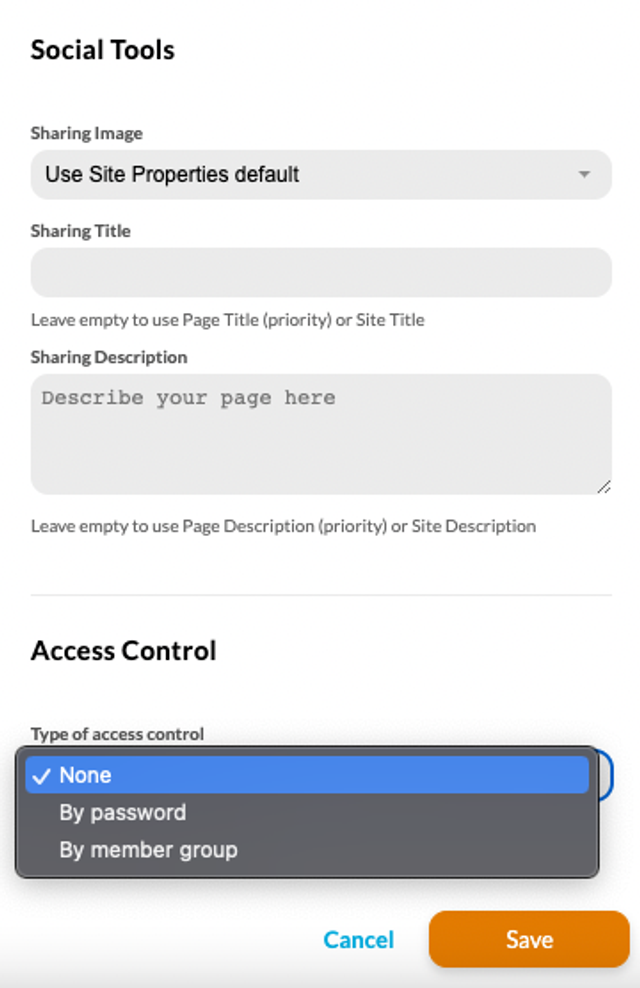Click the "Social Tools" section heading
The image size is (640, 988).
[x=103, y=50]
